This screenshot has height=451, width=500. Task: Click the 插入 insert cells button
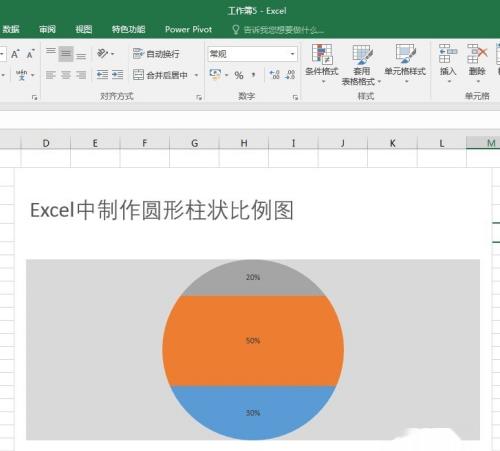[x=448, y=63]
